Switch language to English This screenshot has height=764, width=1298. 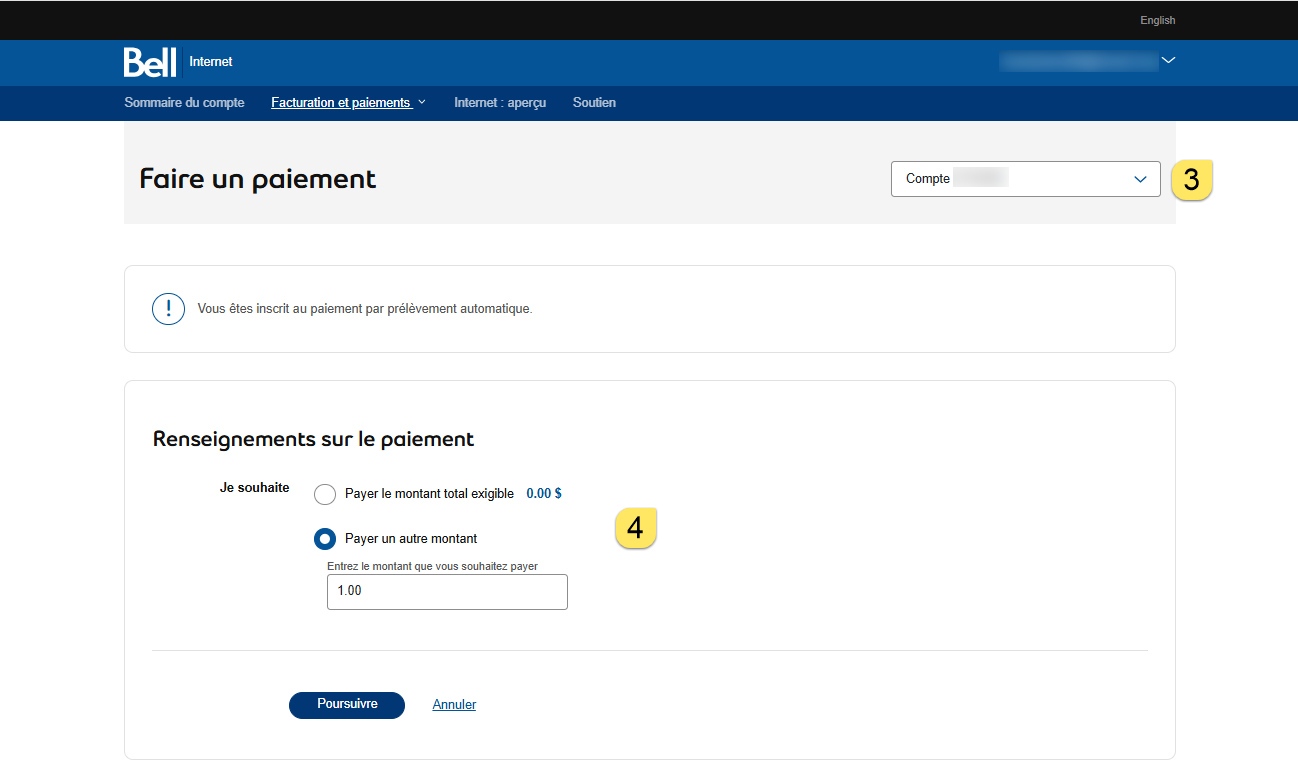(x=1157, y=20)
